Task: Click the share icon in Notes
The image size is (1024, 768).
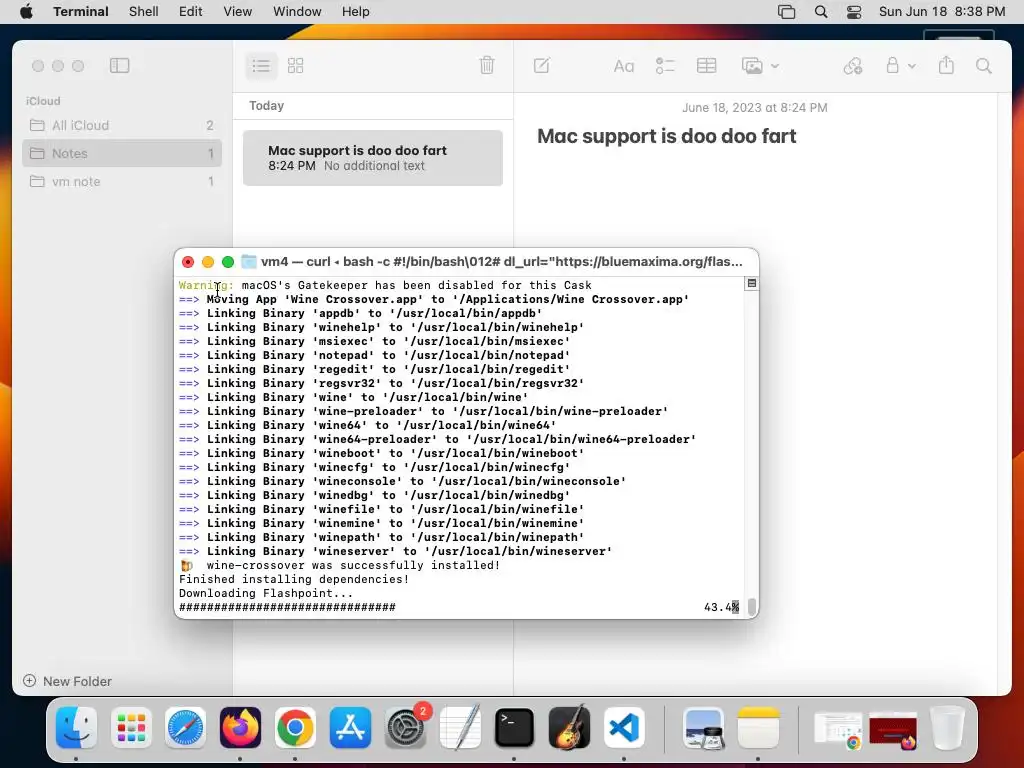Action: coord(946,65)
